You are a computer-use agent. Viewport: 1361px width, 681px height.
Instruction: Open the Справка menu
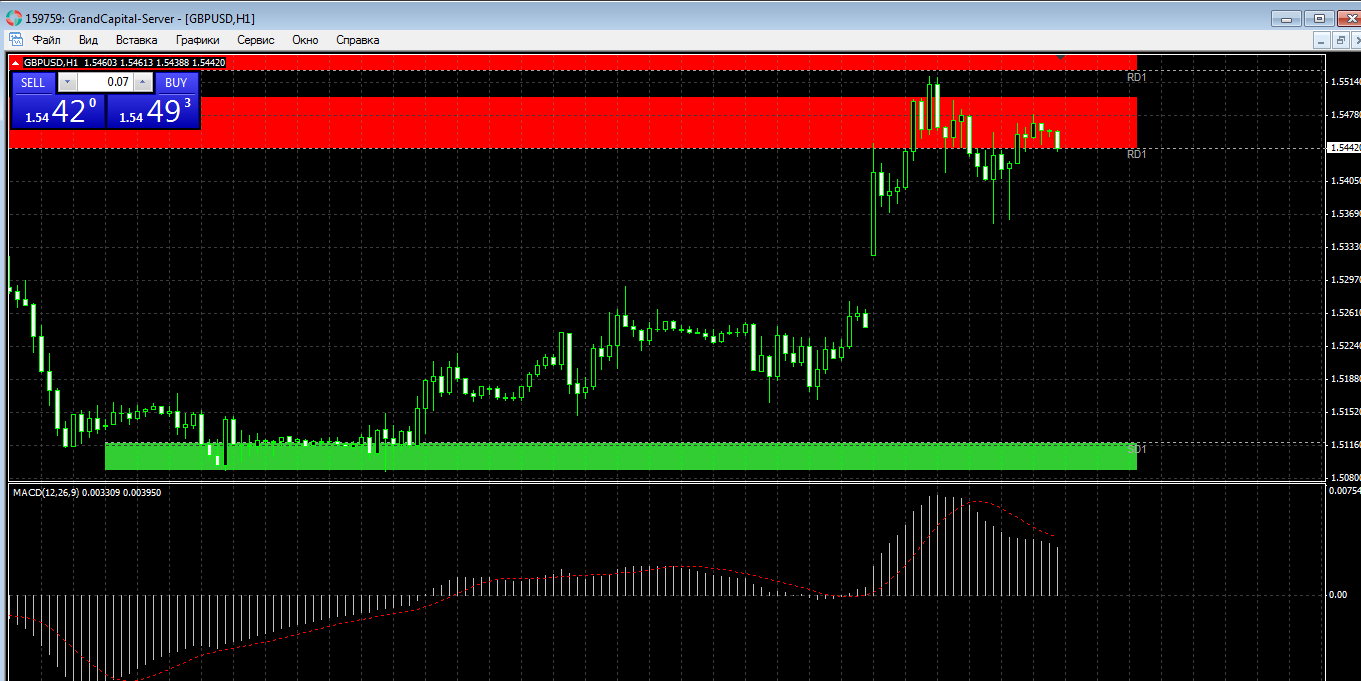(x=357, y=40)
